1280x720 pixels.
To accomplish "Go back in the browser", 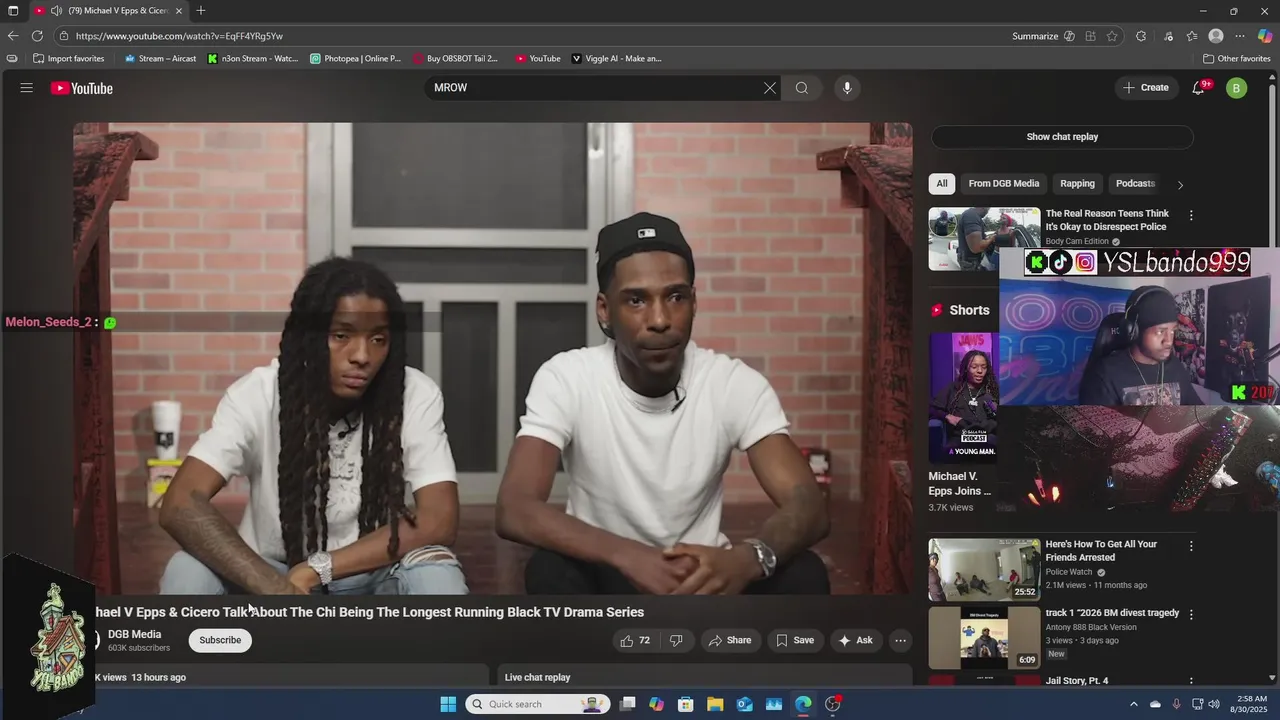I will pyautogui.click(x=13, y=36).
